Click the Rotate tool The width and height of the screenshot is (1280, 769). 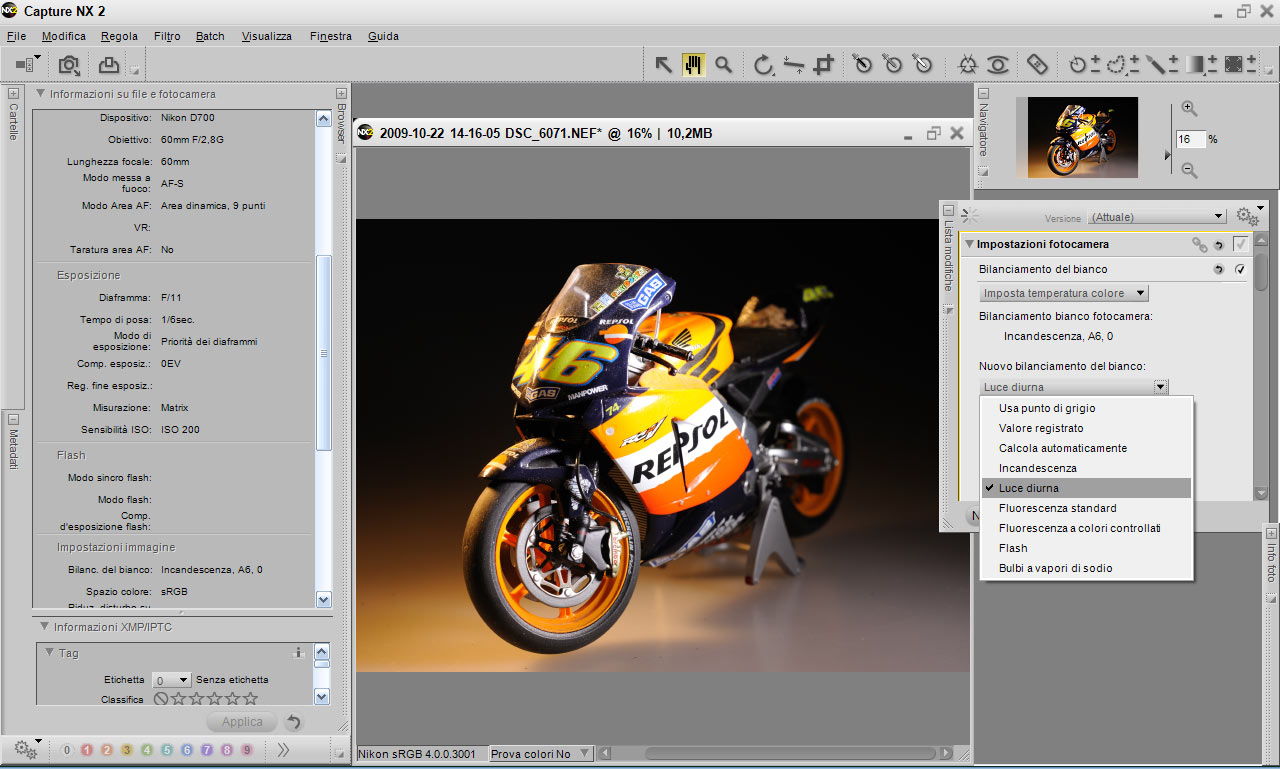point(764,65)
